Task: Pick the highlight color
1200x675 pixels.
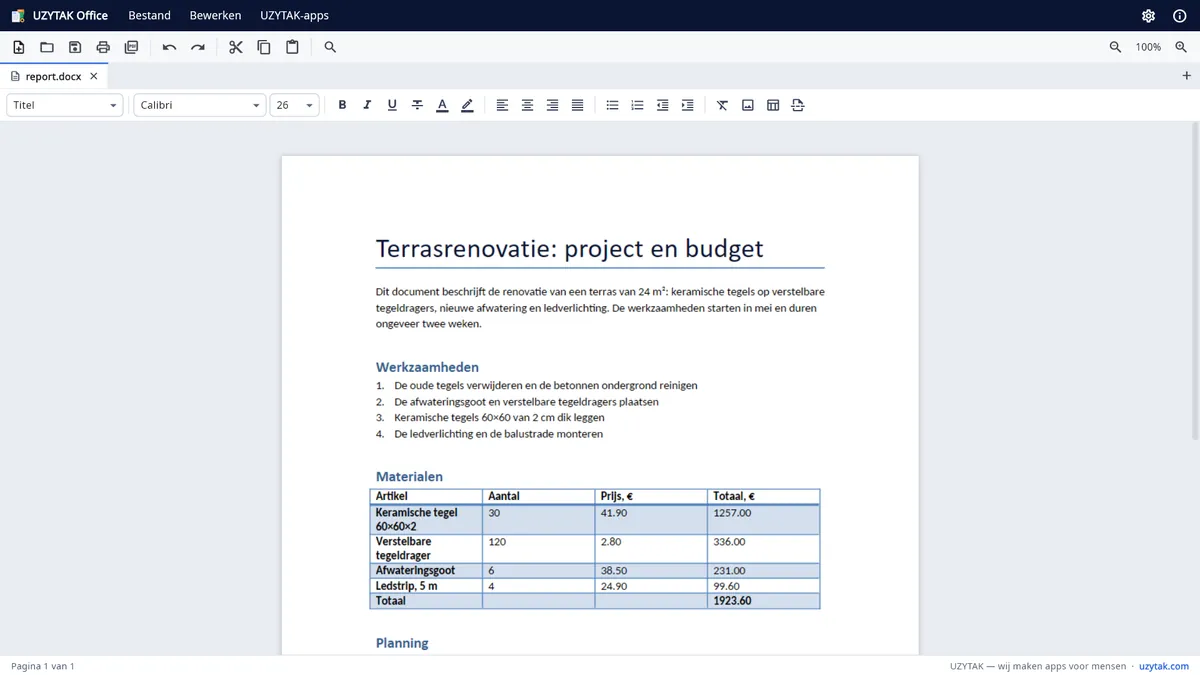Action: point(467,105)
